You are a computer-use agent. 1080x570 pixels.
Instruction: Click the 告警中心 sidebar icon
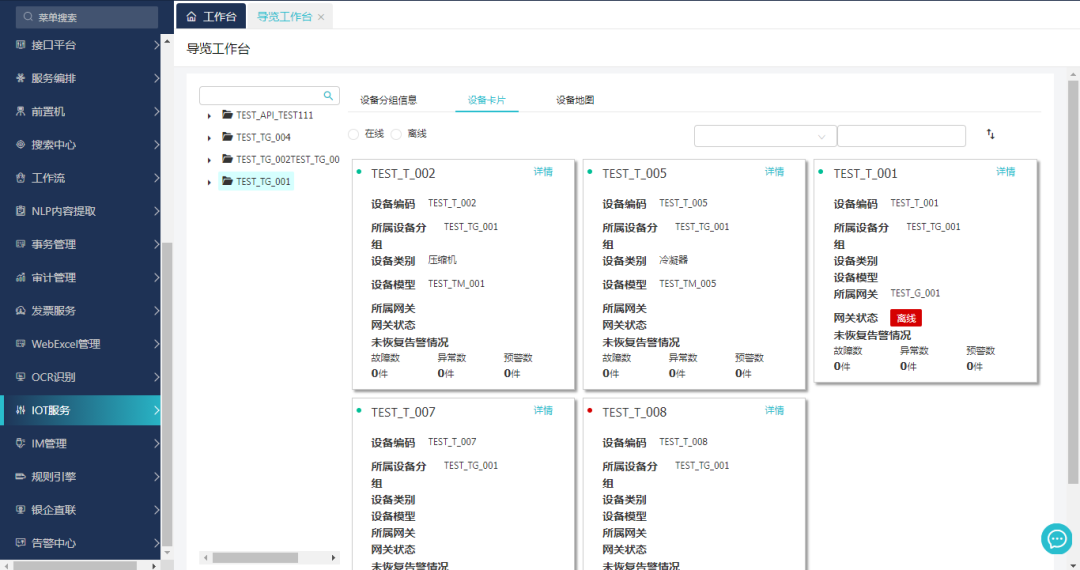click(20, 543)
